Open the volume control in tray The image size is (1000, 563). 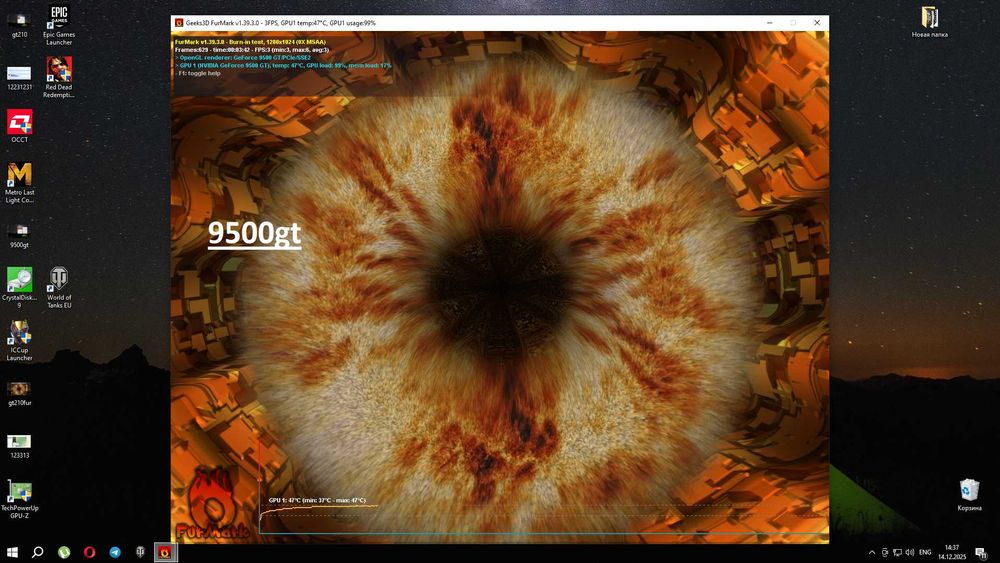(909, 552)
